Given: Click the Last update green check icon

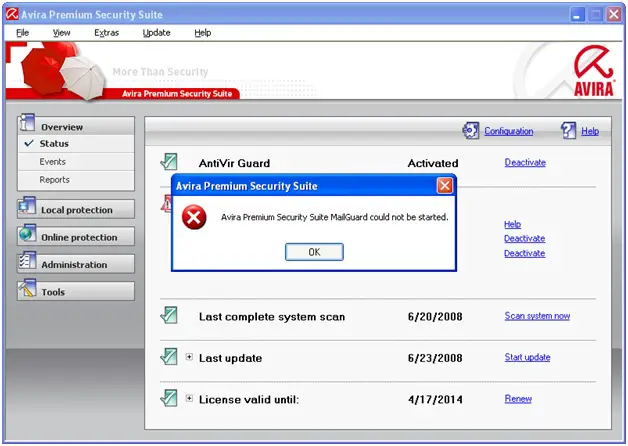Looking at the screenshot, I should pos(169,356).
